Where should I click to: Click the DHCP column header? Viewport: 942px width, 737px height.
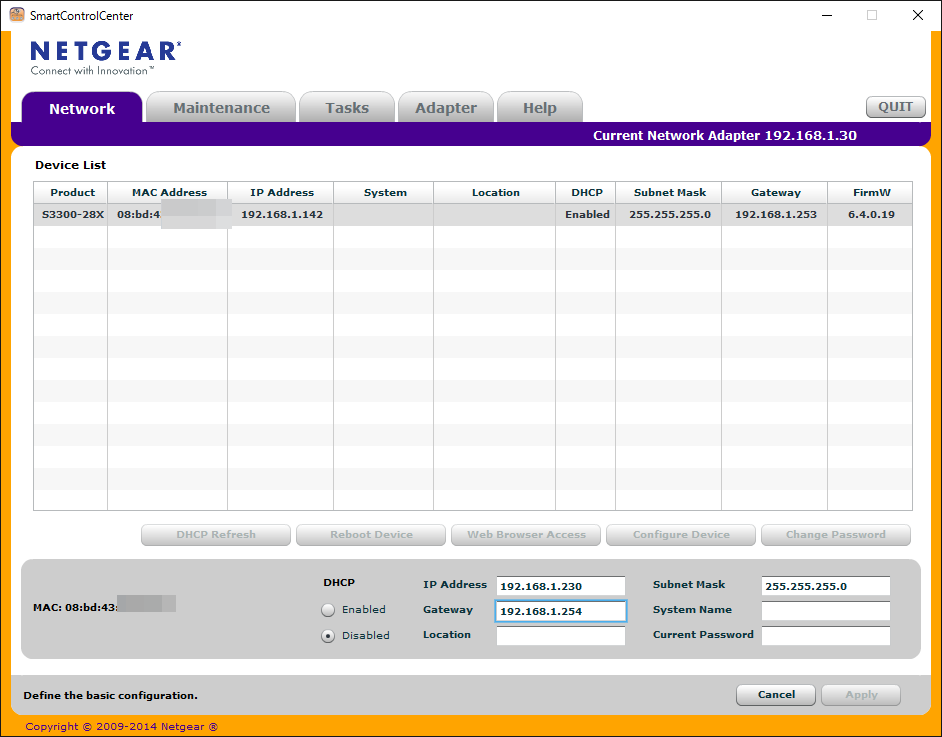(x=587, y=193)
